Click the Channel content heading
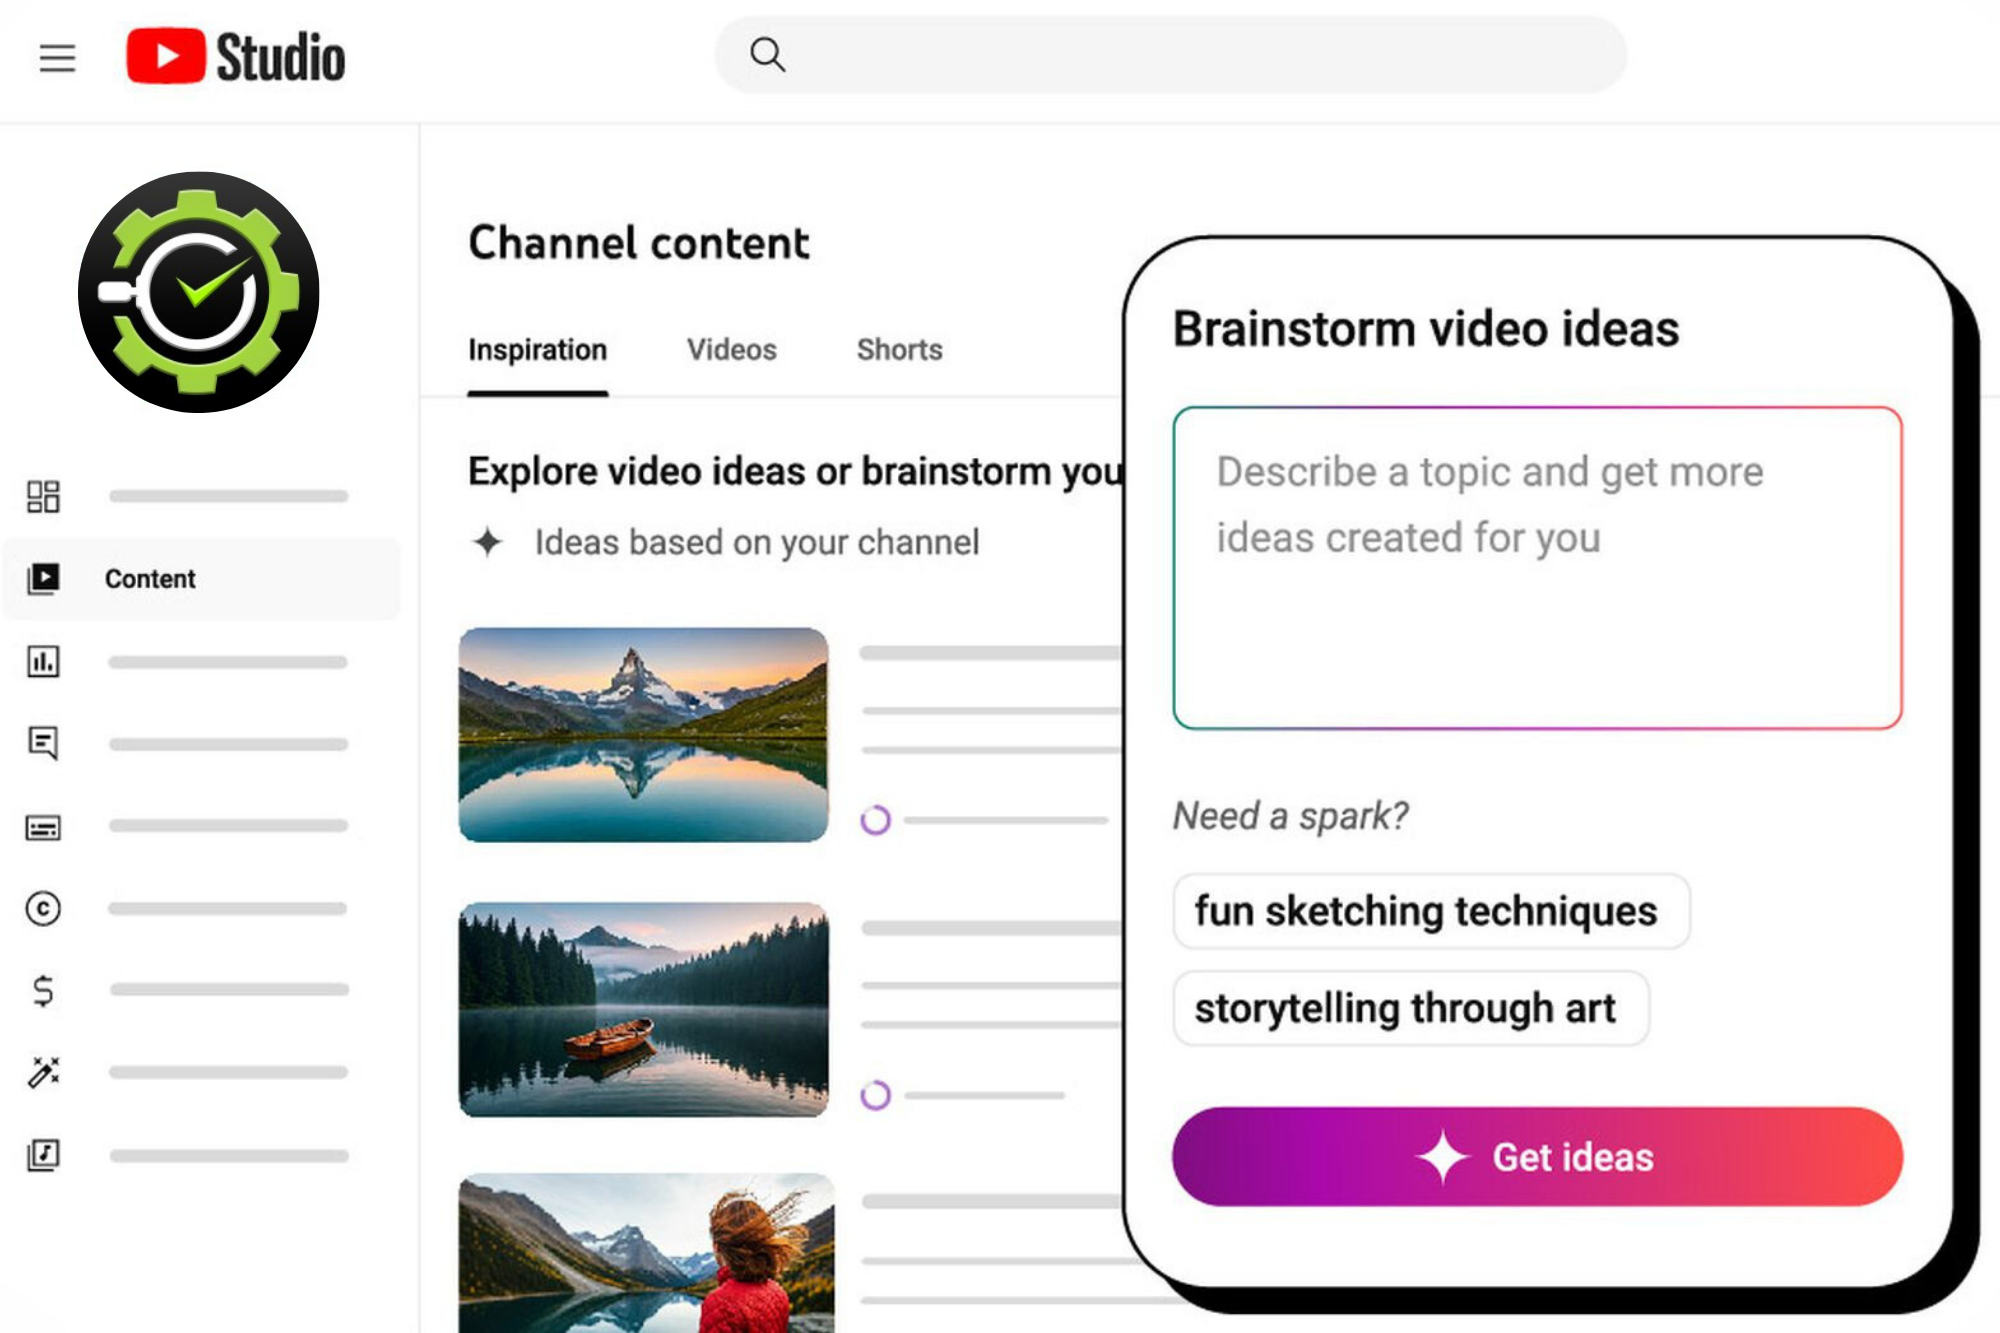 [x=638, y=243]
